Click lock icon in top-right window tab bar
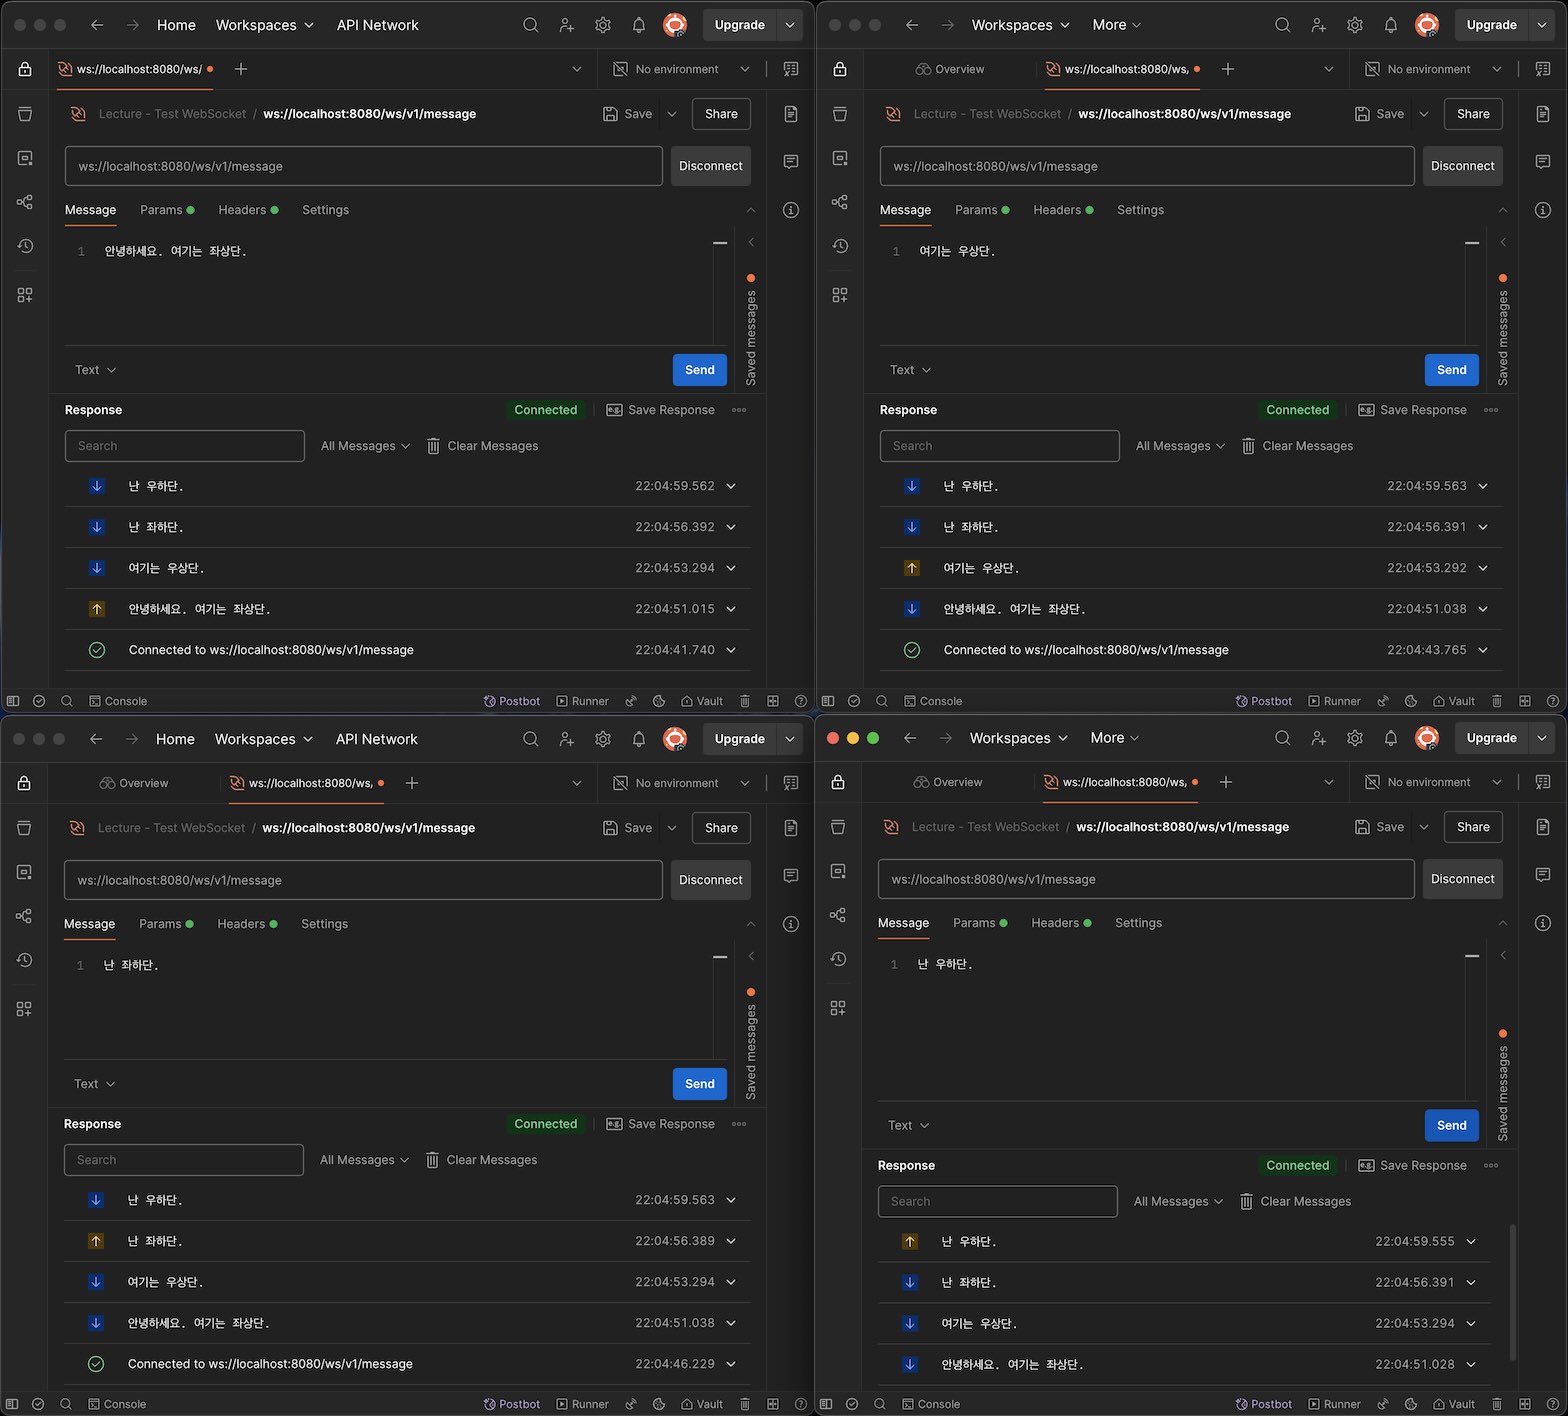Screen dimensions: 1568x1416 (840, 69)
